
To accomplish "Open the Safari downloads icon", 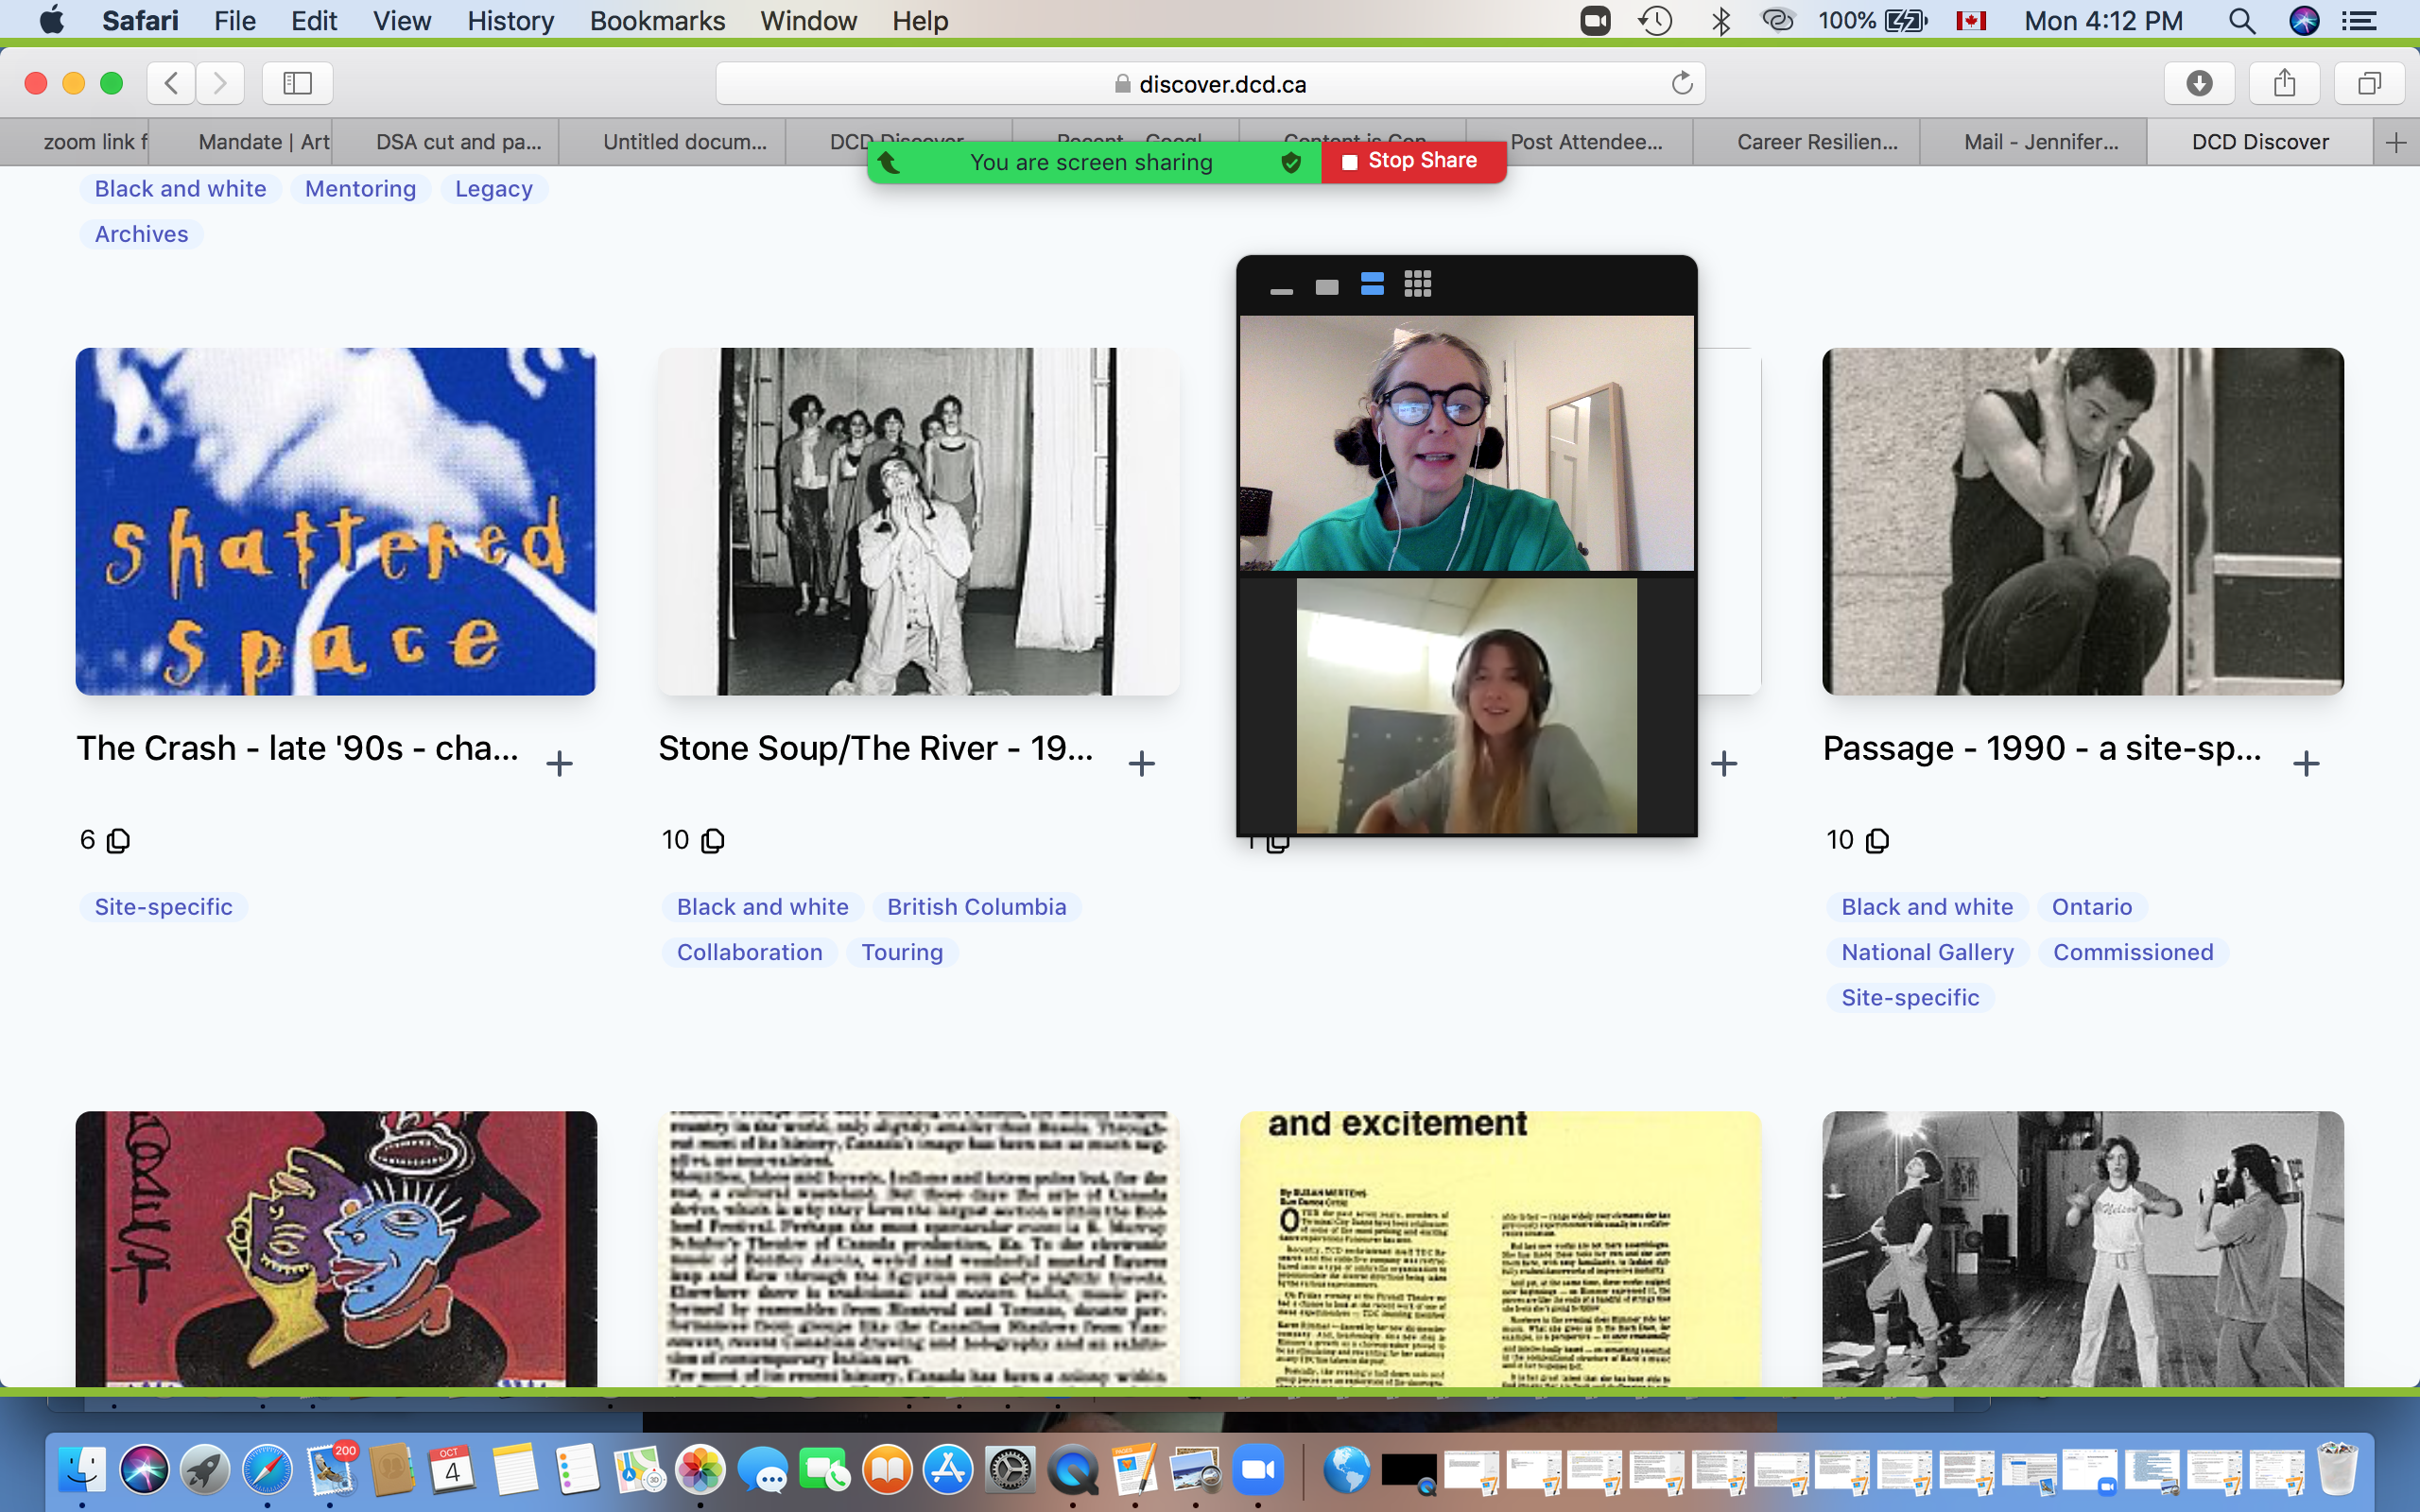I will 2199,83.
